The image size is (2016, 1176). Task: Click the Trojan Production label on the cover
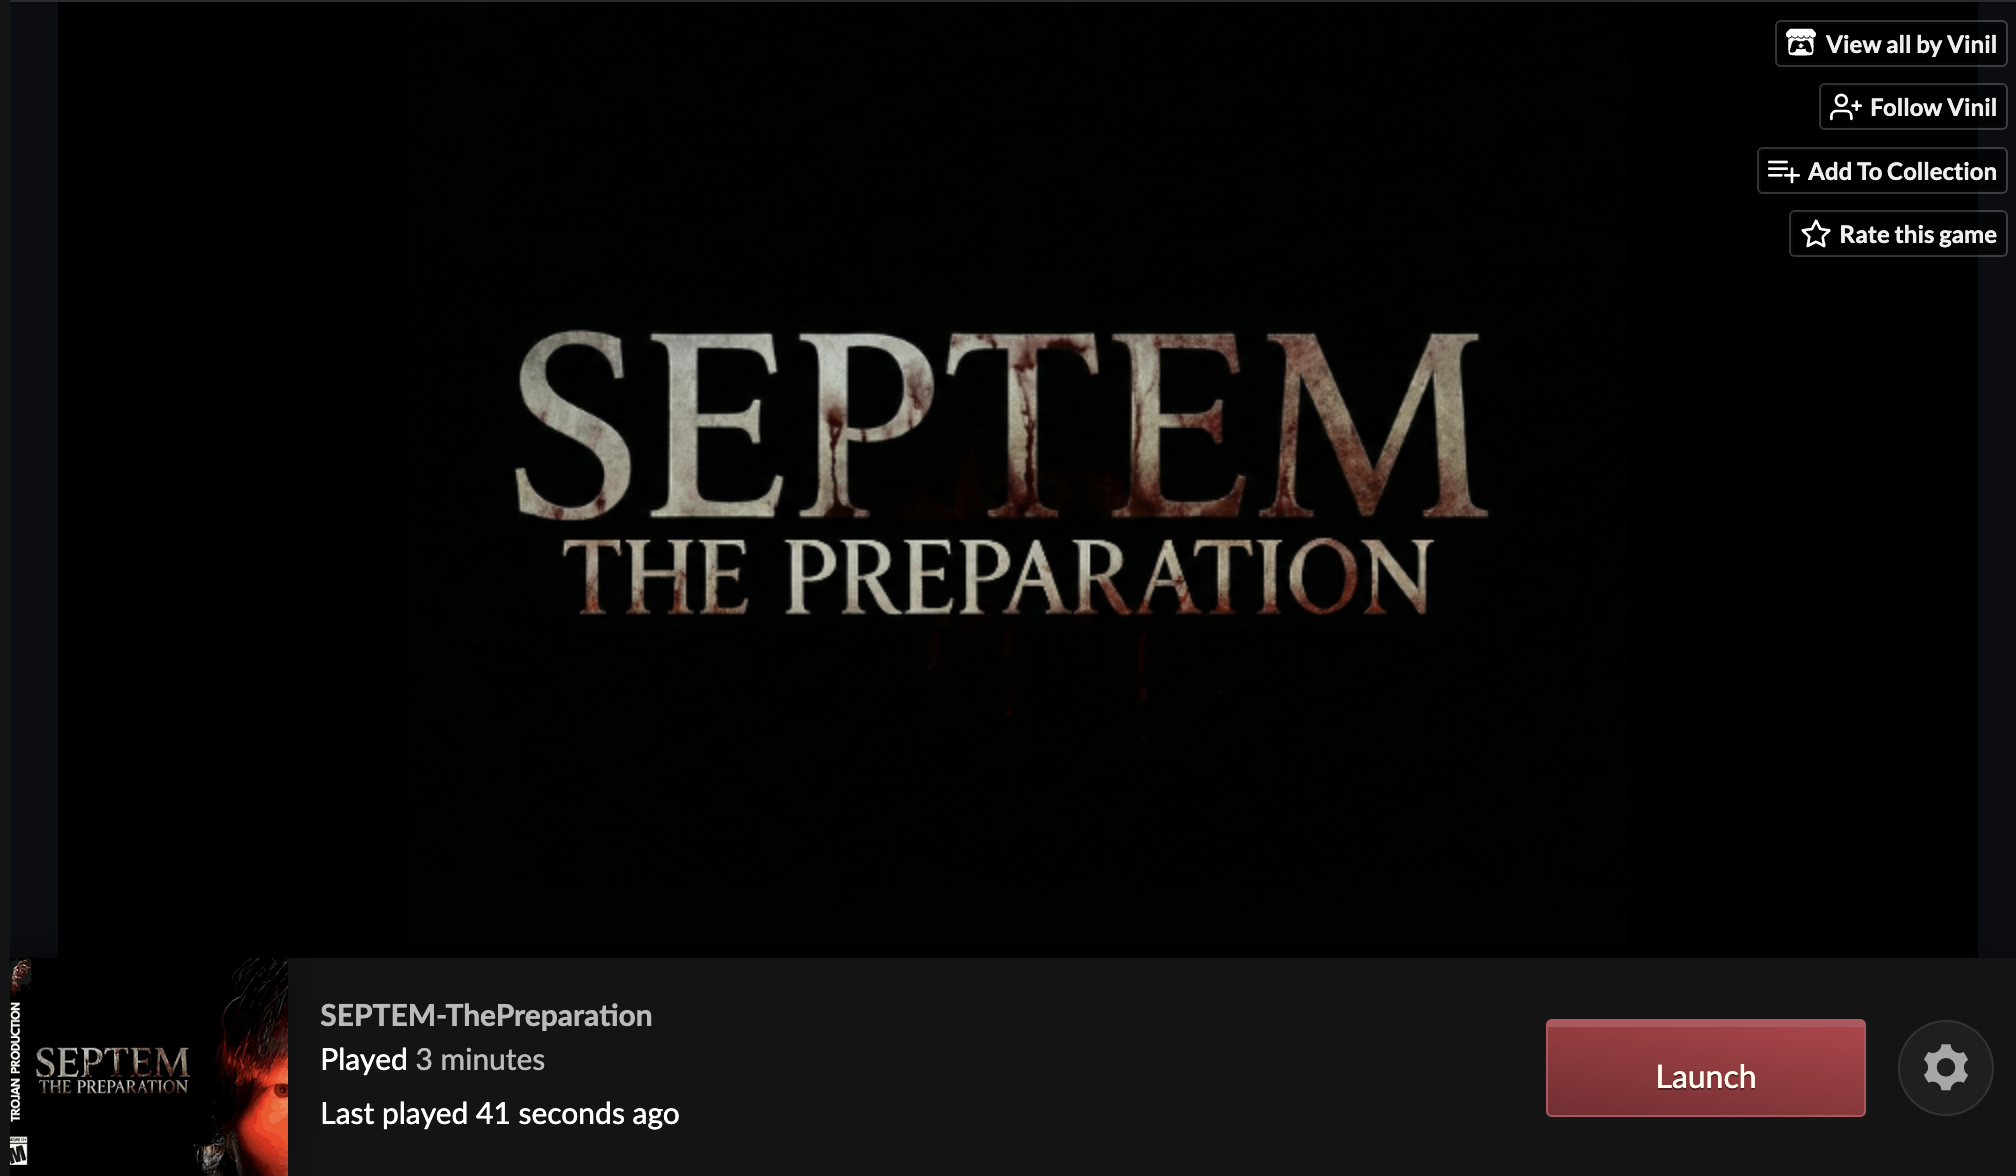pos(16,1061)
